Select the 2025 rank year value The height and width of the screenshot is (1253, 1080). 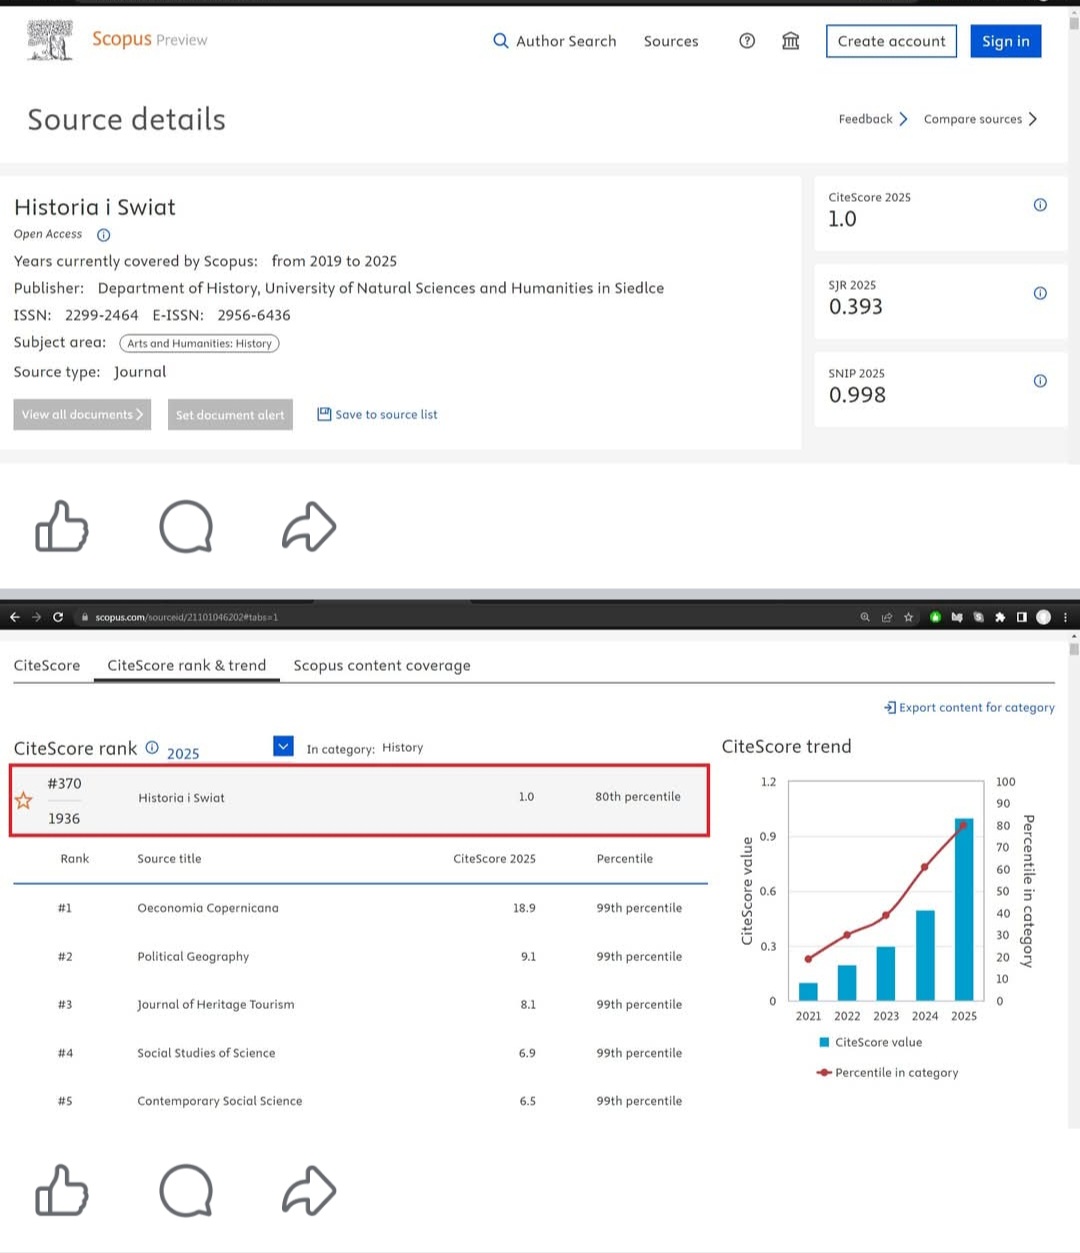point(183,753)
